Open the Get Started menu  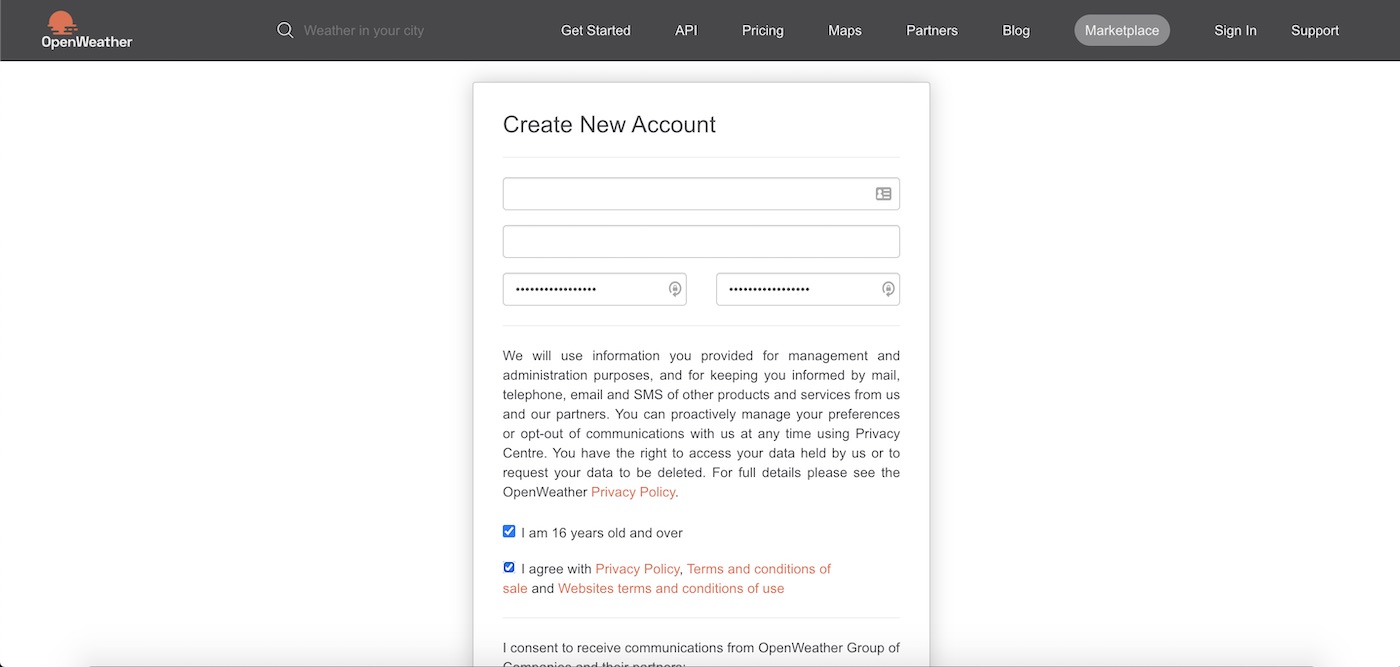click(x=595, y=30)
